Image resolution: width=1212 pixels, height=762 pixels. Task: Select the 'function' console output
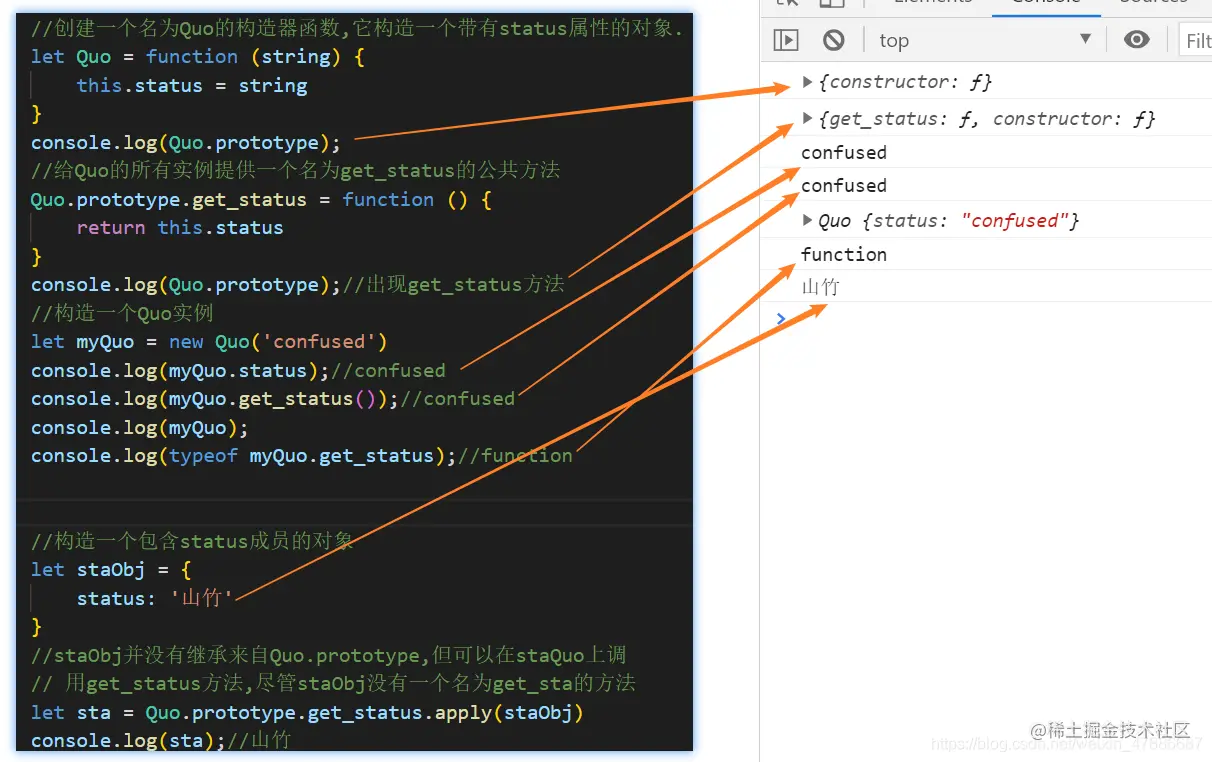pos(844,254)
